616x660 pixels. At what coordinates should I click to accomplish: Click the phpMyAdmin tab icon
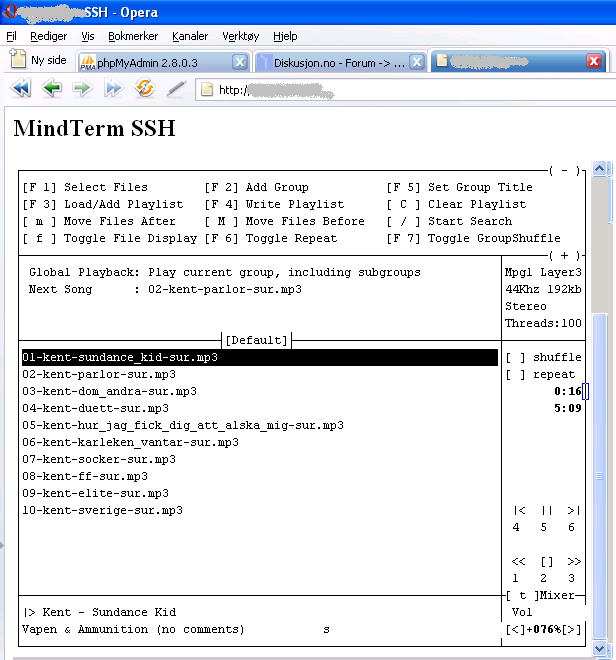tap(88, 62)
